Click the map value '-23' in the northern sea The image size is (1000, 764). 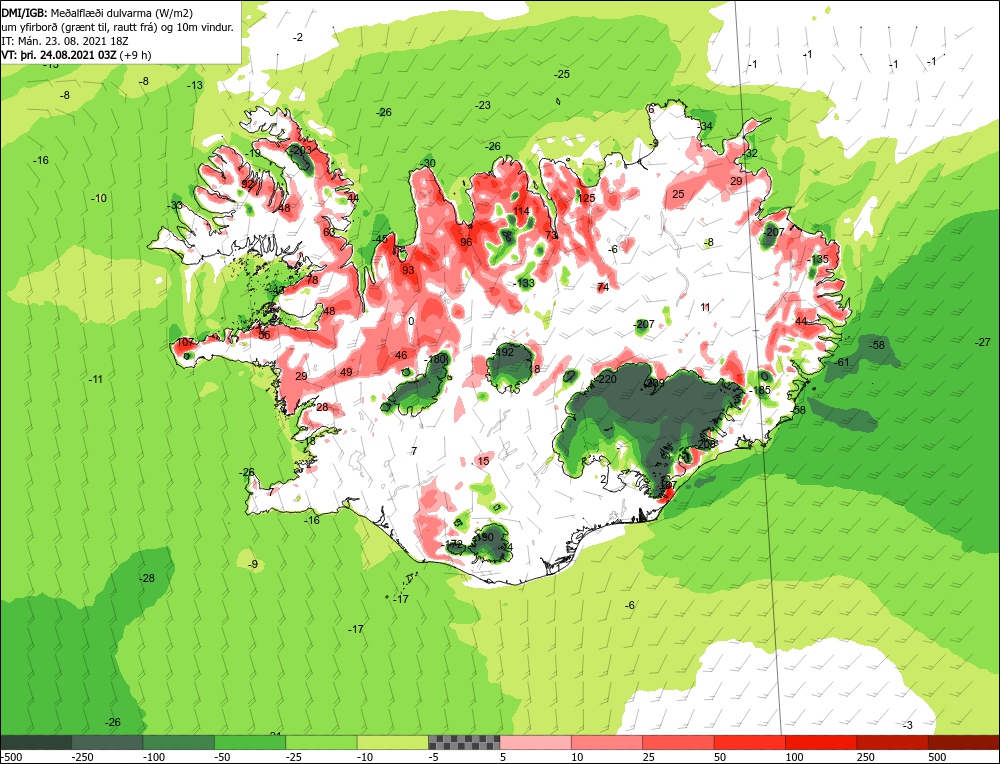[x=483, y=105]
